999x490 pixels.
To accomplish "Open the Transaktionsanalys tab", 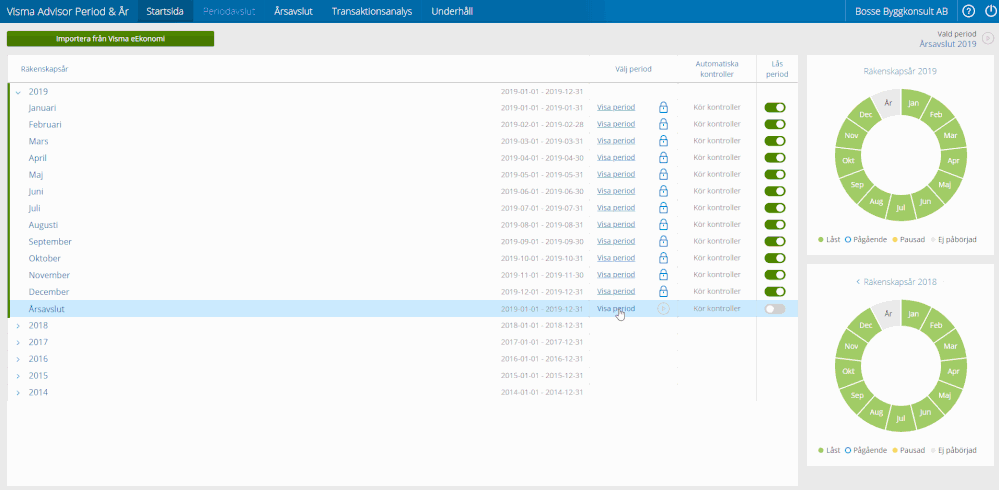I will click(374, 11).
